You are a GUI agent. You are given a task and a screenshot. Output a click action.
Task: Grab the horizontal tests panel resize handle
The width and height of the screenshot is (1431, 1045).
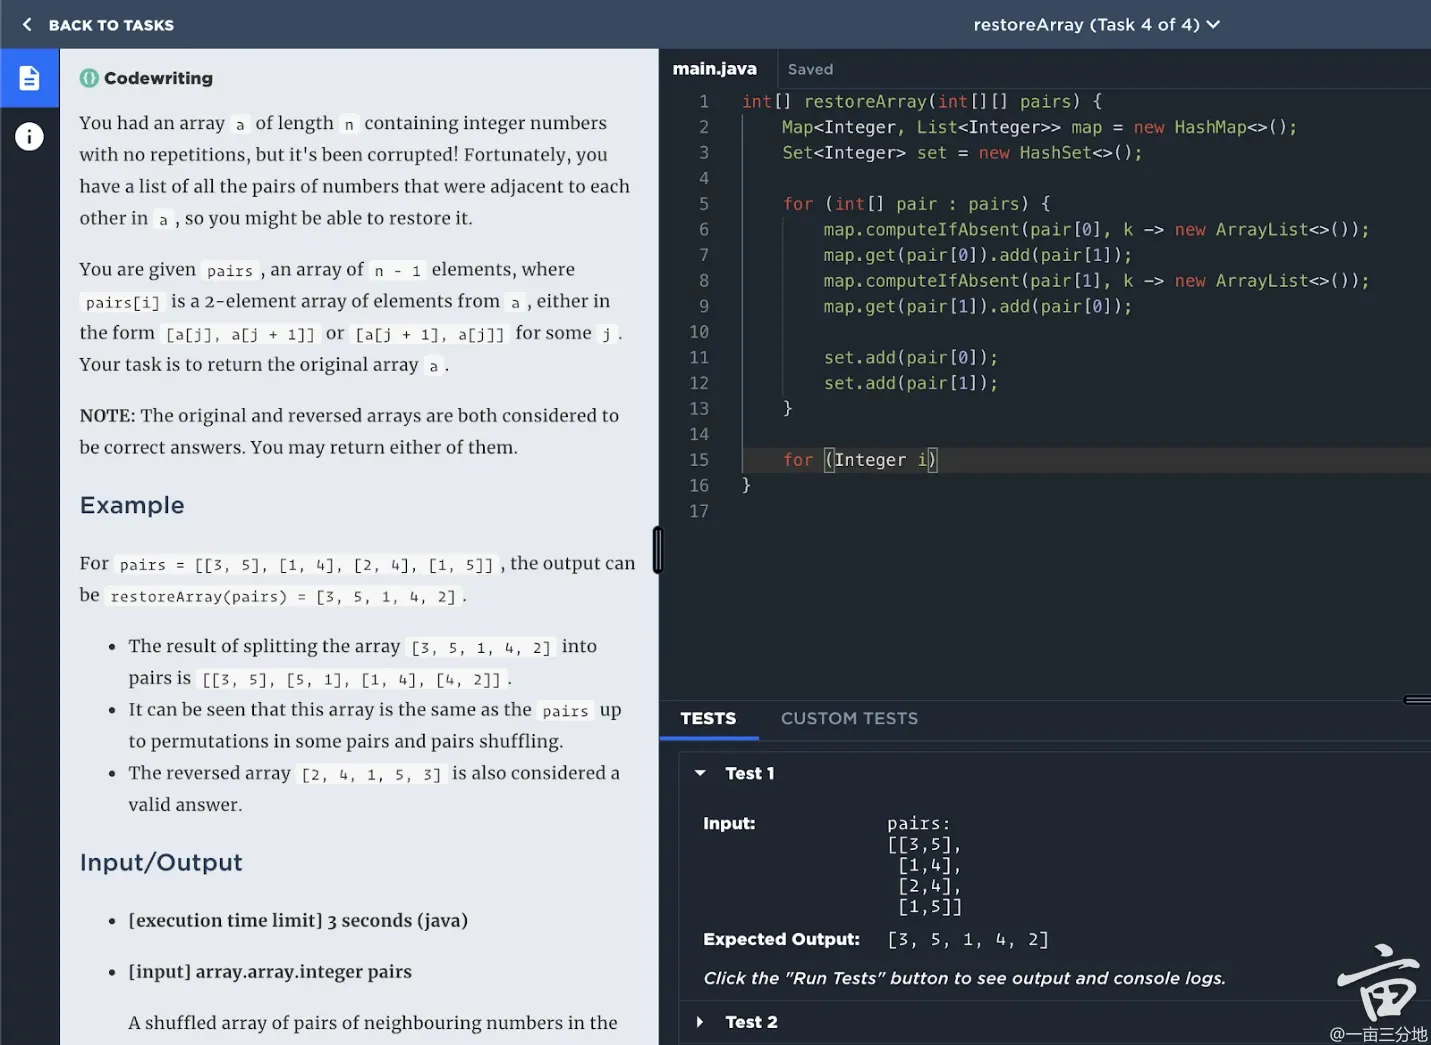pos(1417,700)
